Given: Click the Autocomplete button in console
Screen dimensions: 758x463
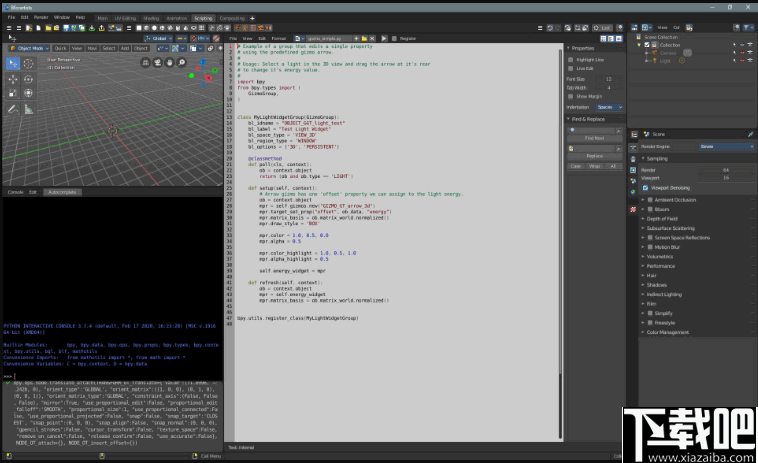Looking at the screenshot, I should coord(61,191).
